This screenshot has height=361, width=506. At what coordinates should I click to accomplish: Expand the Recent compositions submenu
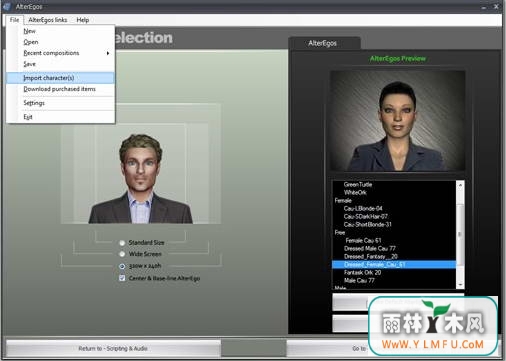(60, 53)
